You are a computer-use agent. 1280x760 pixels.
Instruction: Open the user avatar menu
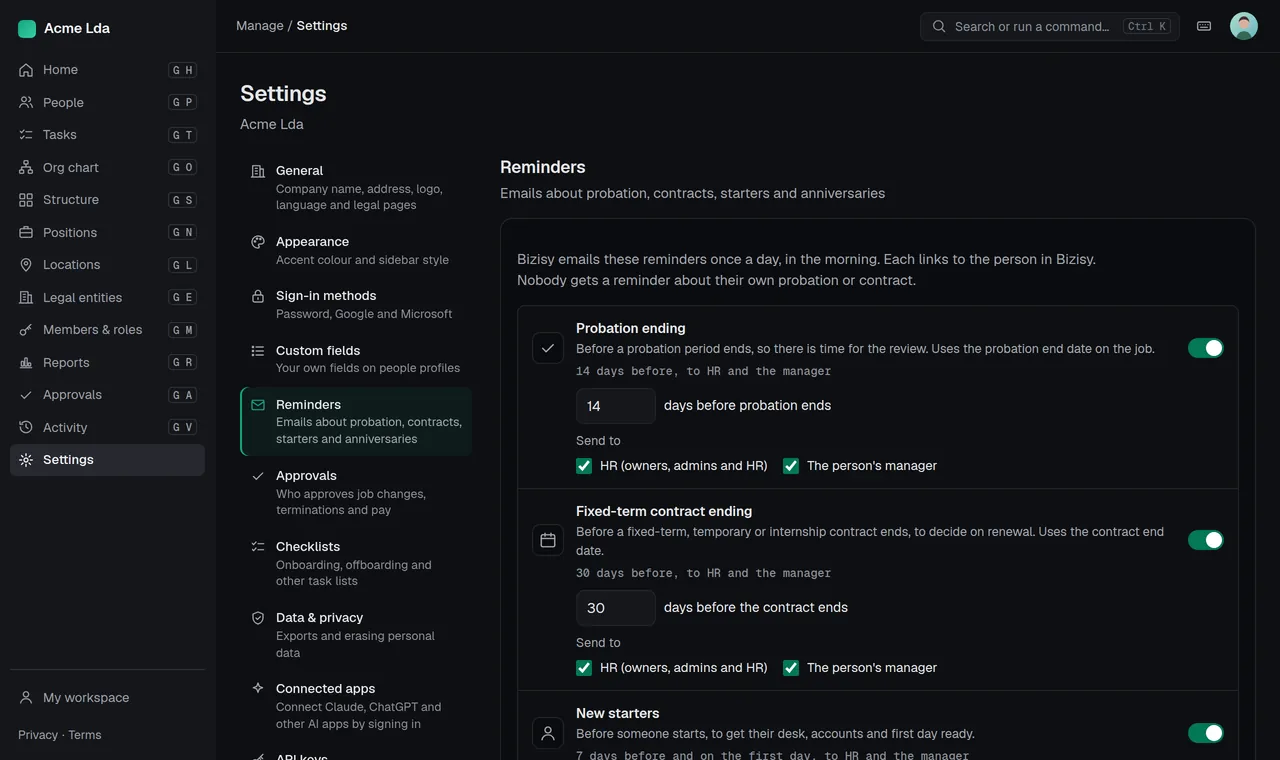(x=1244, y=26)
